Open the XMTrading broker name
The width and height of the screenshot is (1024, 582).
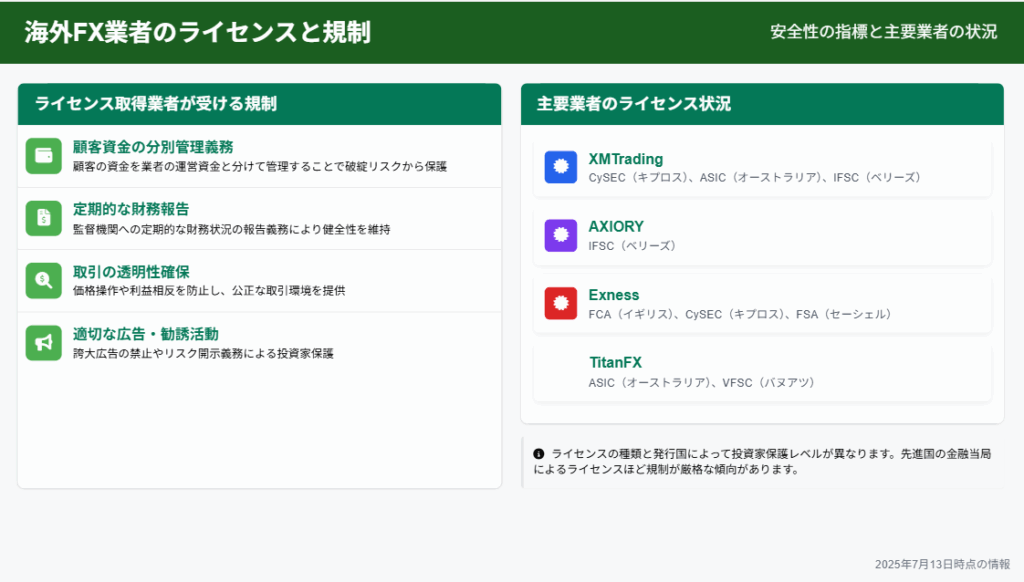point(625,159)
